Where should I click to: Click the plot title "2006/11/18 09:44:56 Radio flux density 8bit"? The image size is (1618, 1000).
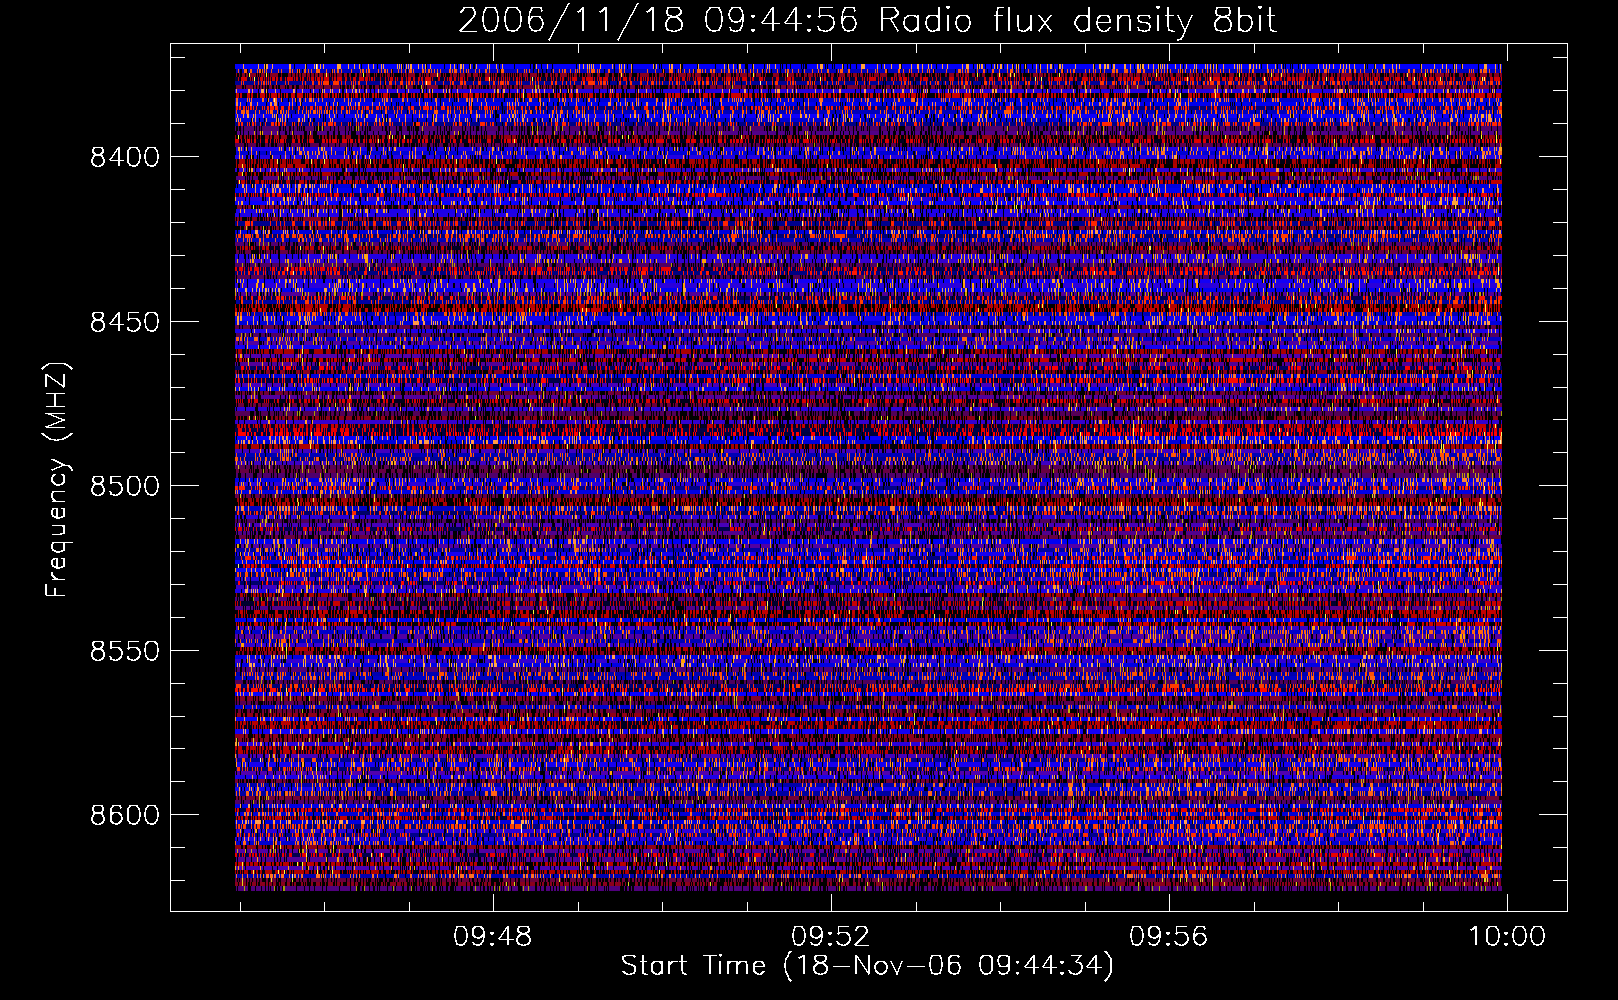(868, 20)
